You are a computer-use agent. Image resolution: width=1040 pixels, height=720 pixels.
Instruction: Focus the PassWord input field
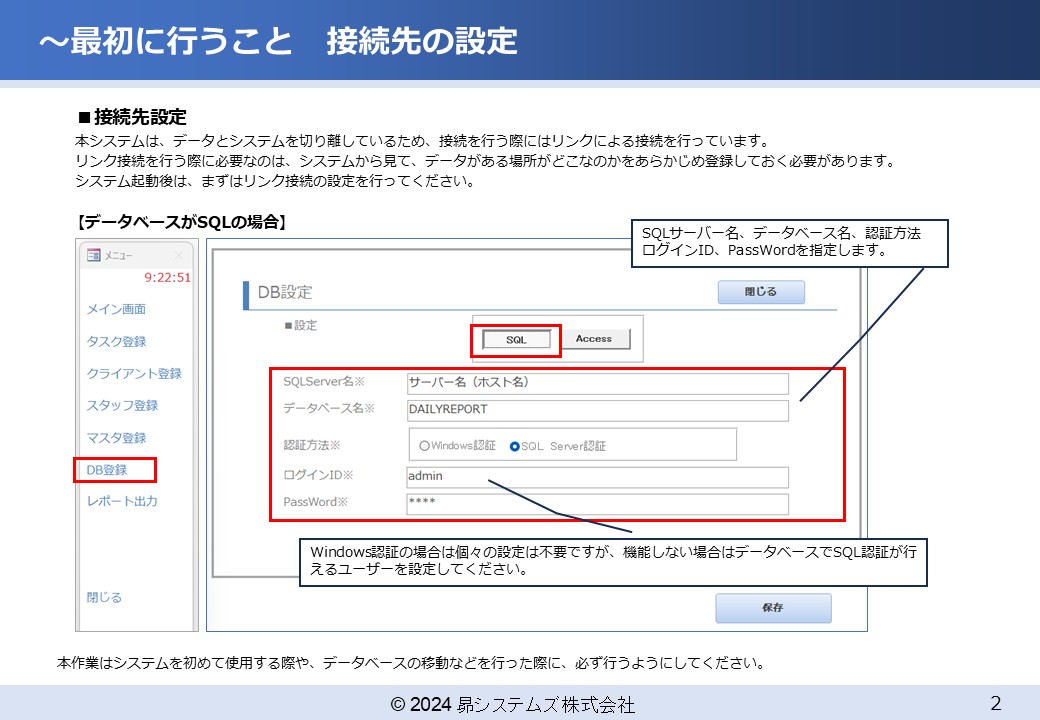(x=595, y=503)
